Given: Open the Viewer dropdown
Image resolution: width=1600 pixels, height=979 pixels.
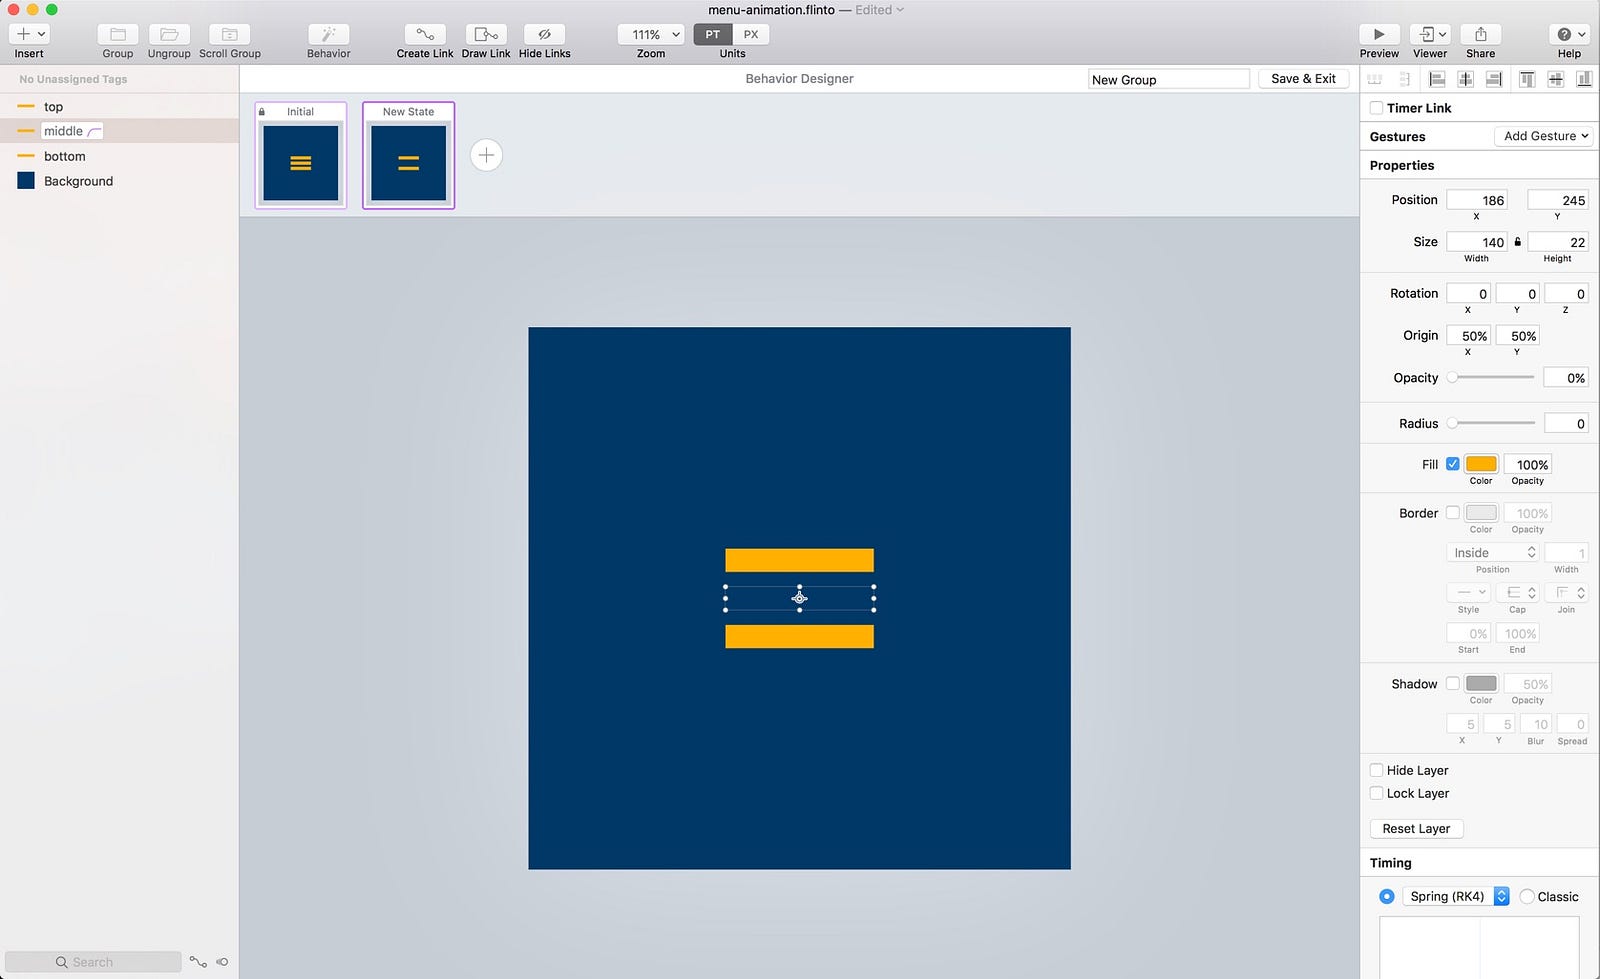Looking at the screenshot, I should point(1430,35).
